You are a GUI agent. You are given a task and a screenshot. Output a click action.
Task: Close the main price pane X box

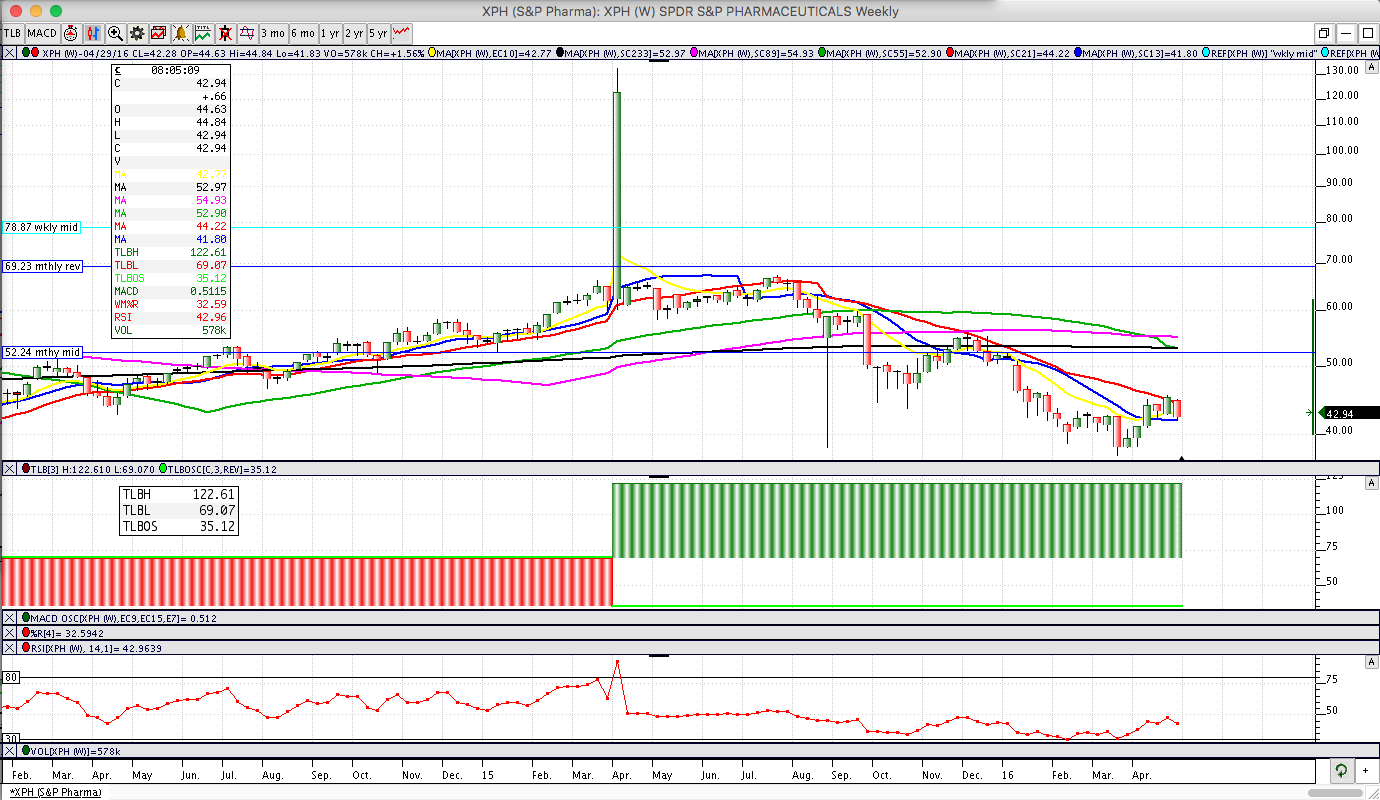click(9, 52)
